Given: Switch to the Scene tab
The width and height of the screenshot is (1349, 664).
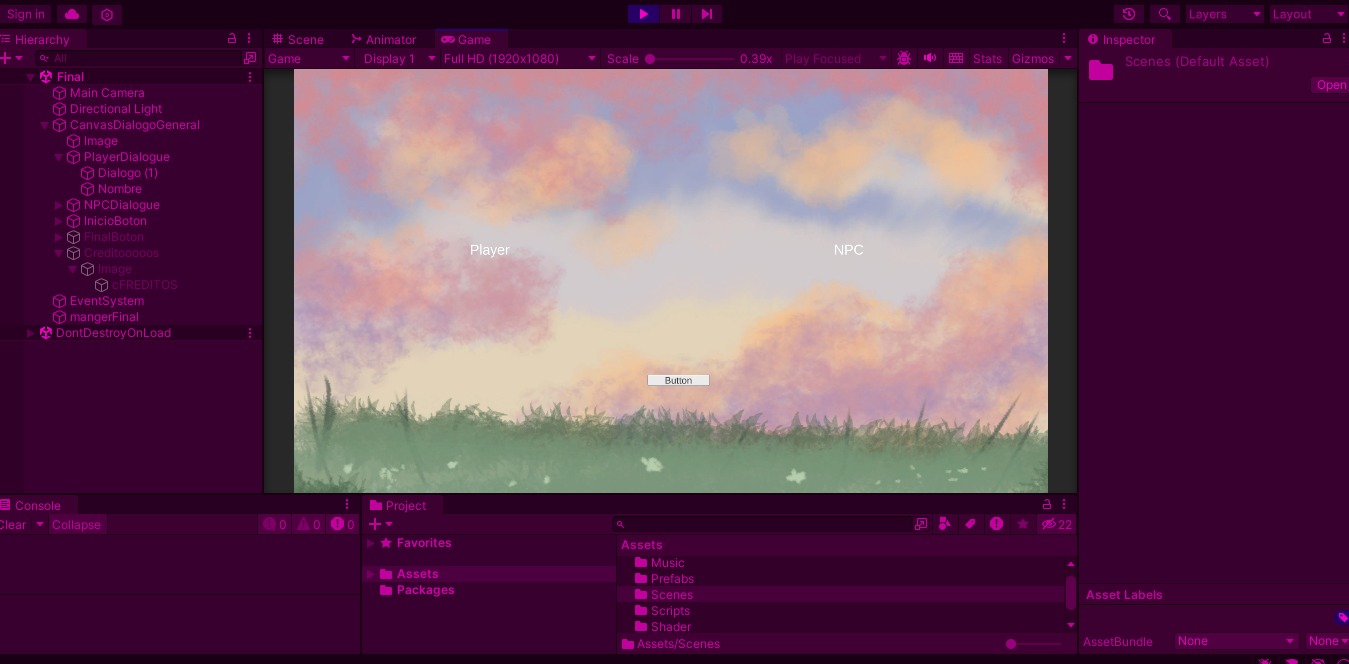Looking at the screenshot, I should [x=298, y=39].
